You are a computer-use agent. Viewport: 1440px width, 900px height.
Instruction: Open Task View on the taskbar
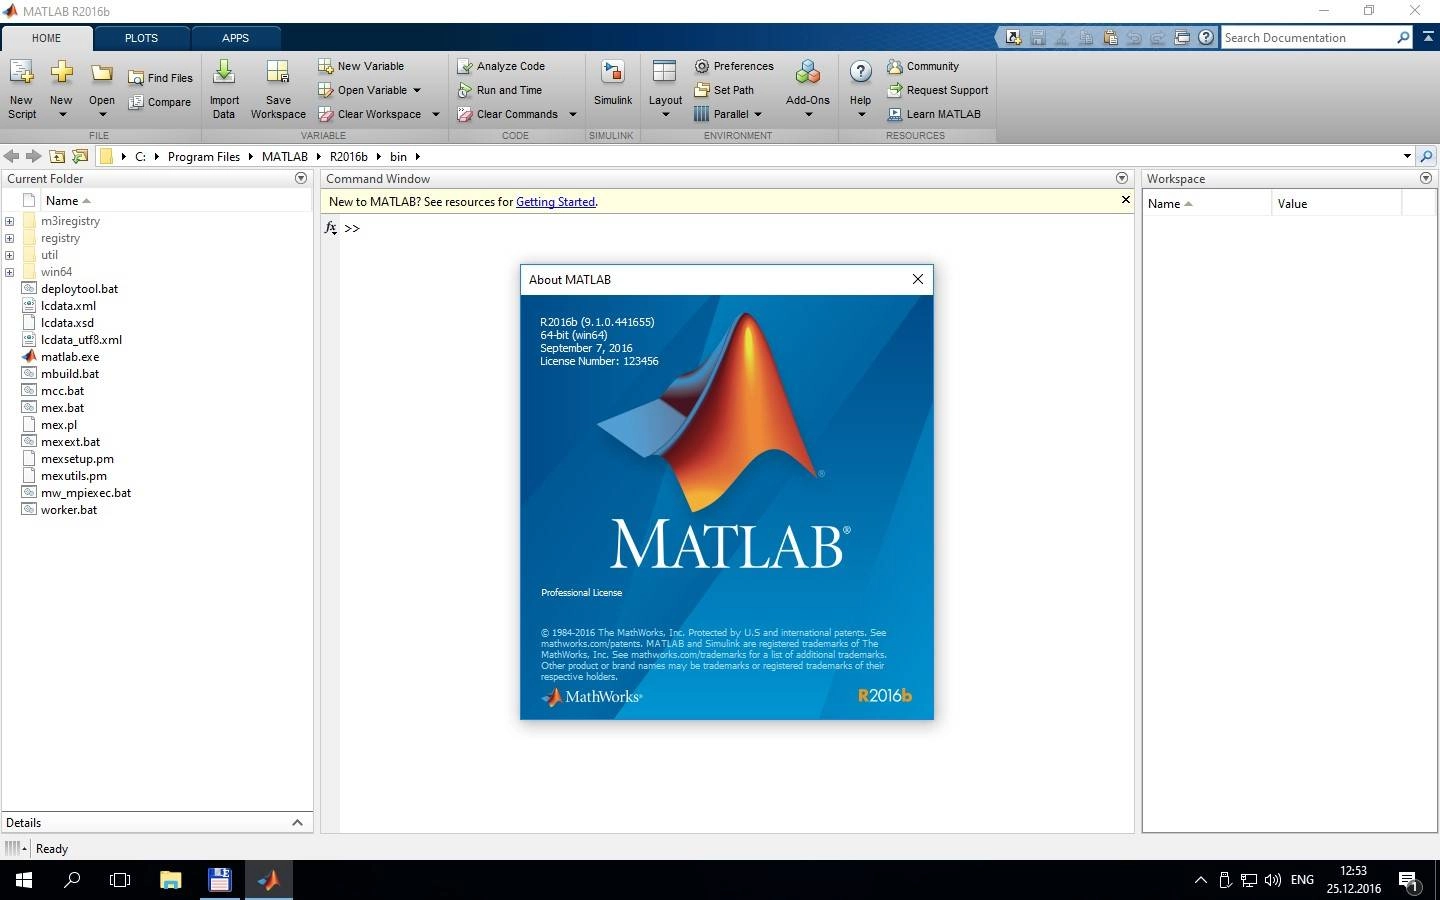[x=120, y=880]
